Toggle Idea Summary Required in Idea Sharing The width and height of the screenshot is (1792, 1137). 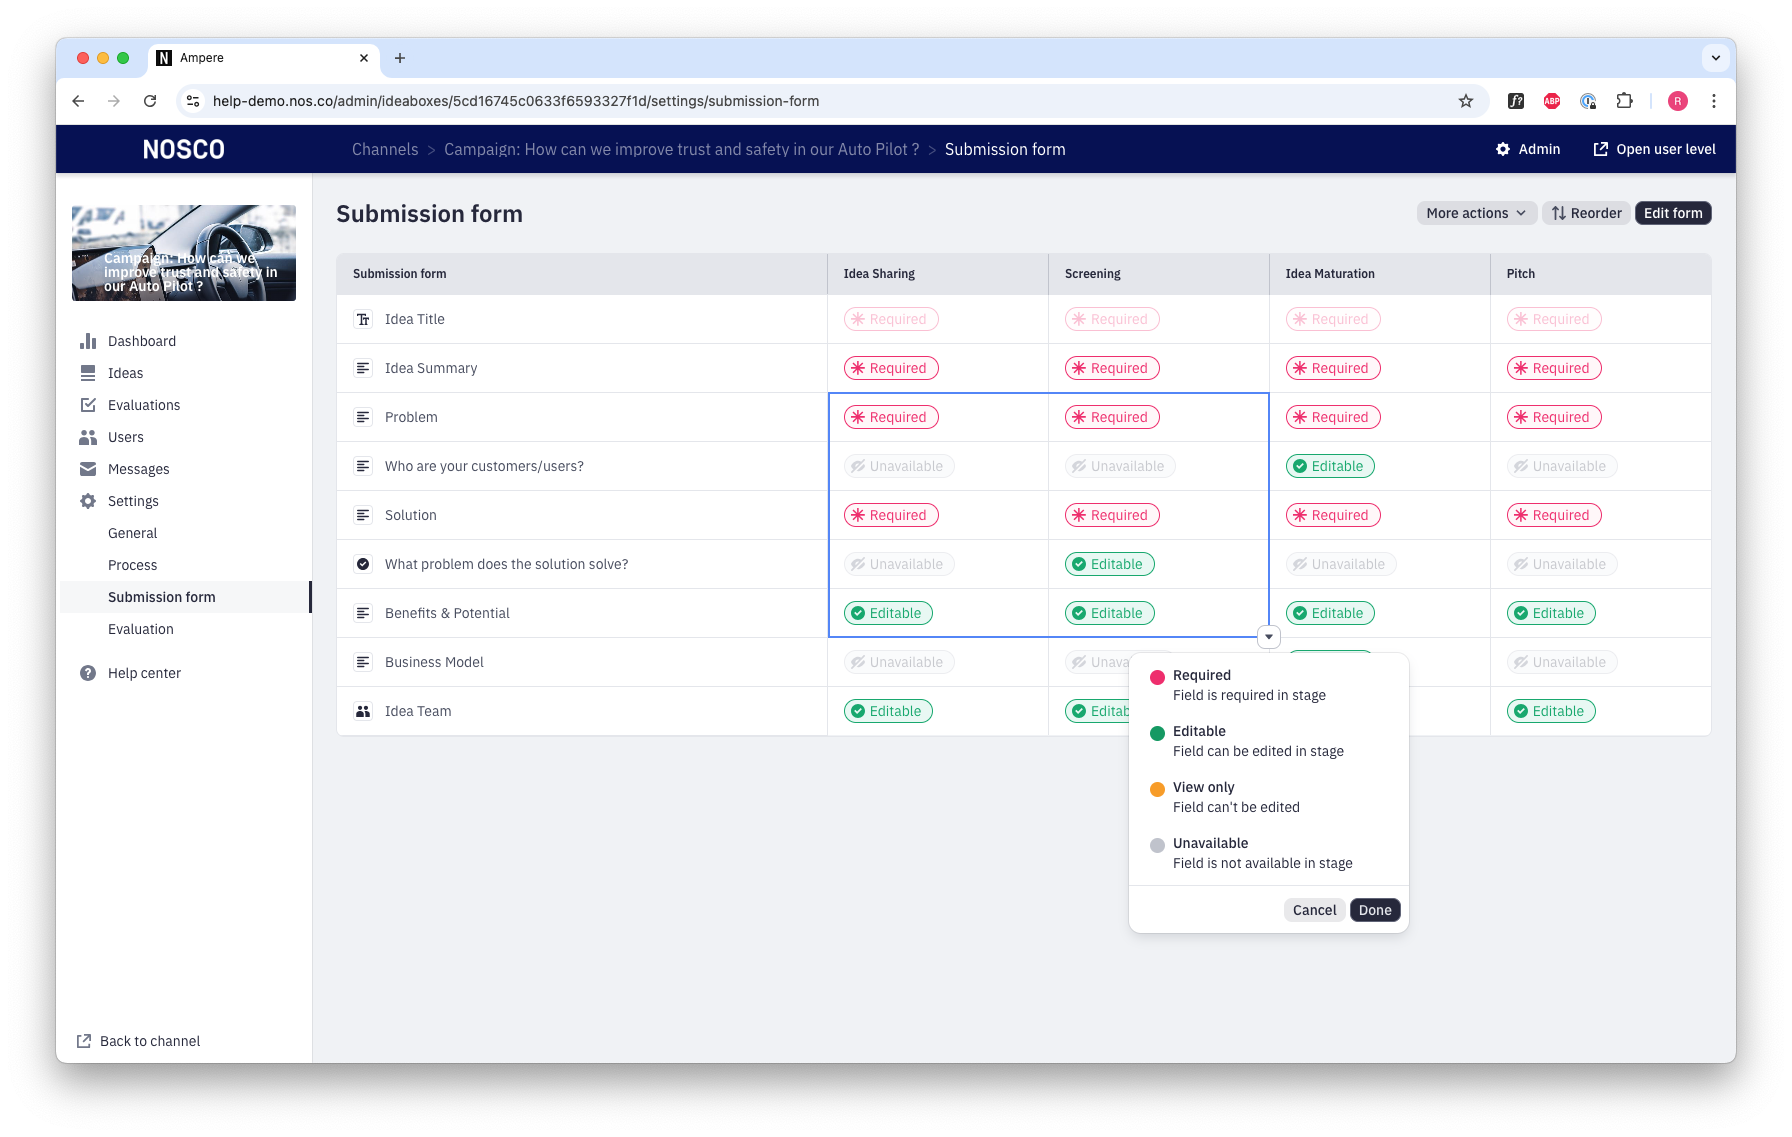(891, 368)
